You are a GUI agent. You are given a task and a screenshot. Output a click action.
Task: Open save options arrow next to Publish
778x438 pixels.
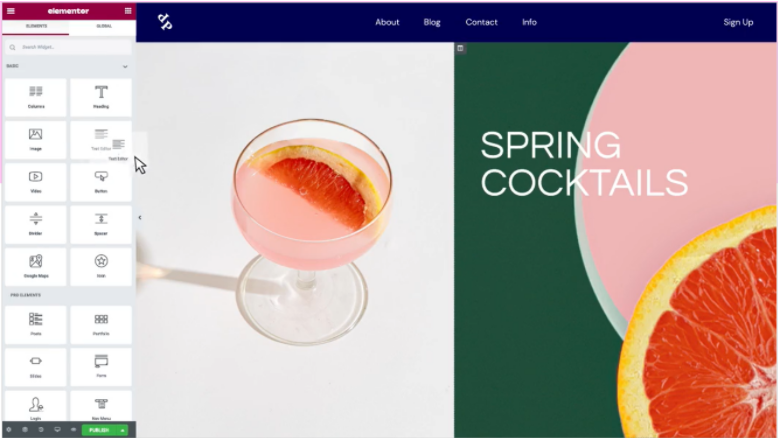point(123,430)
